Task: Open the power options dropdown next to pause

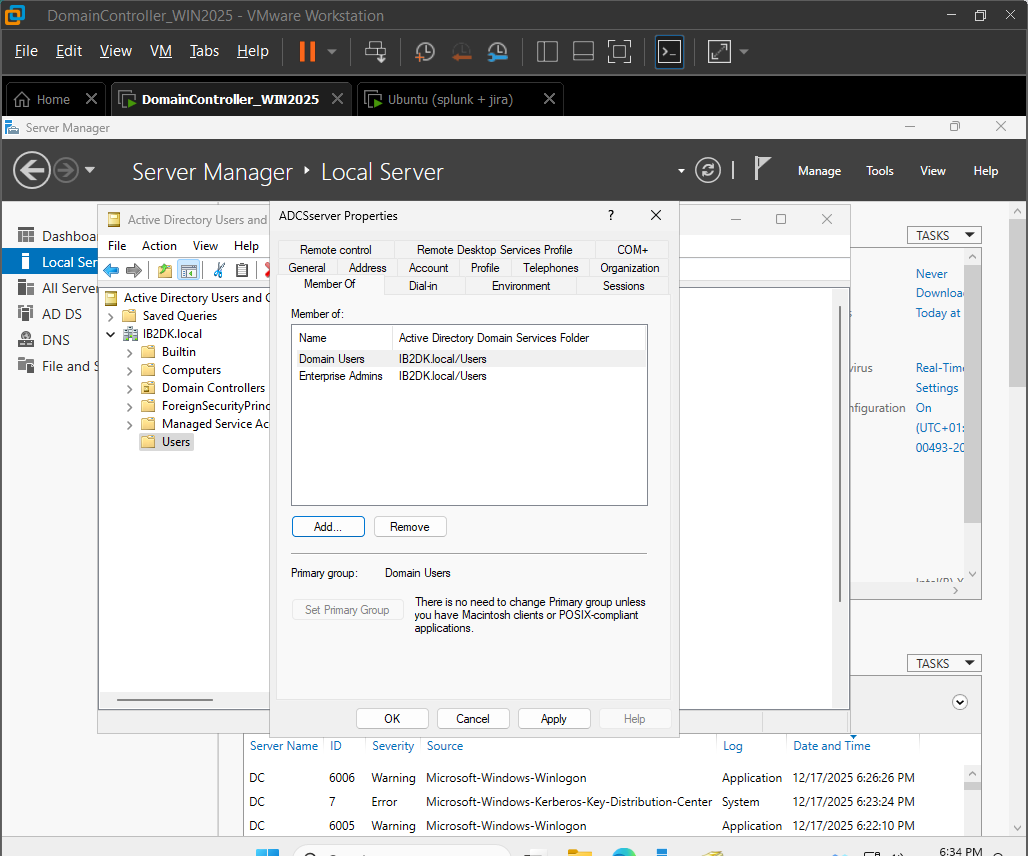Action: [332, 51]
